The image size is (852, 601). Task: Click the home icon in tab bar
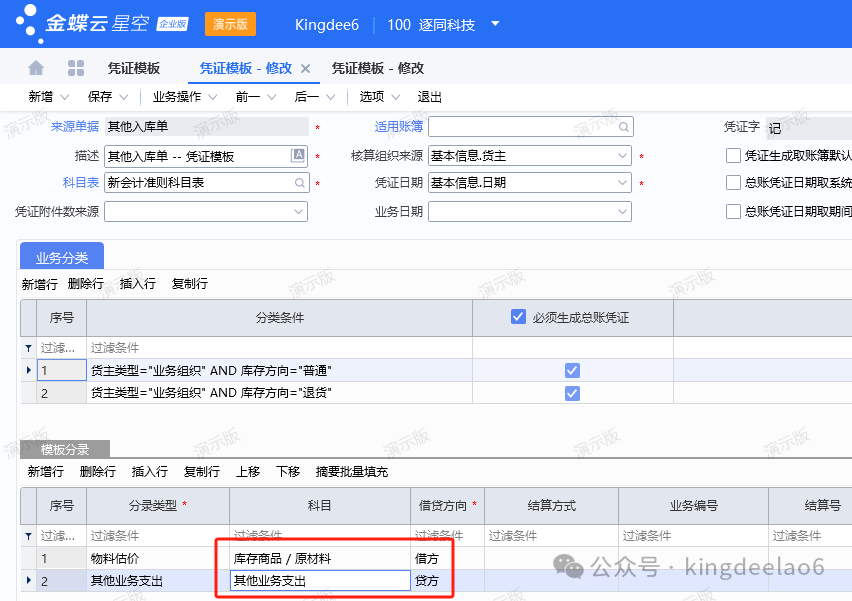[36, 68]
